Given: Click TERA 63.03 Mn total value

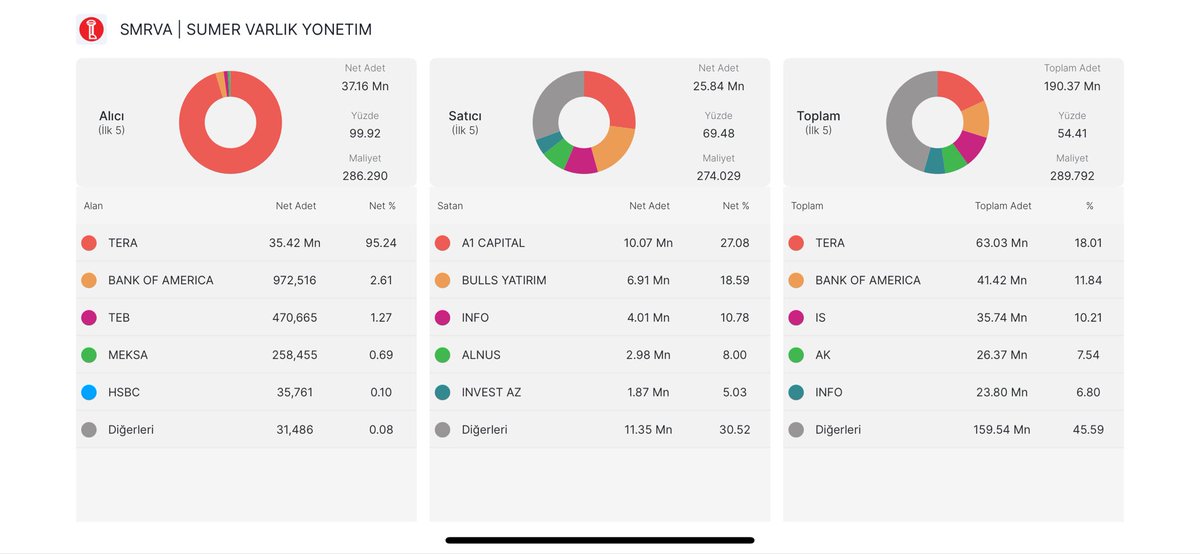Looking at the screenshot, I should click(x=1002, y=243).
